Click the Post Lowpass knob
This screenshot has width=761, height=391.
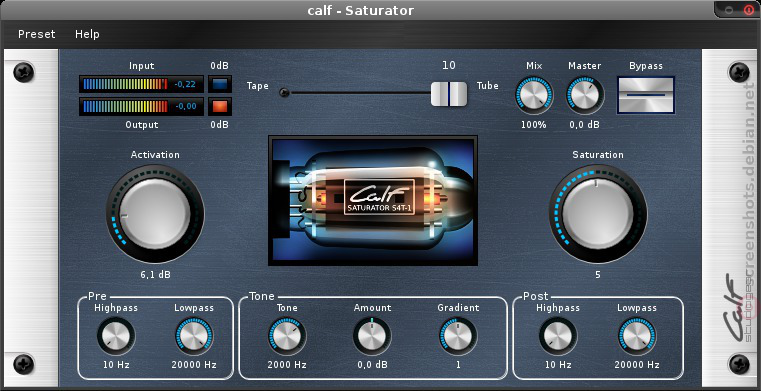(x=637, y=336)
